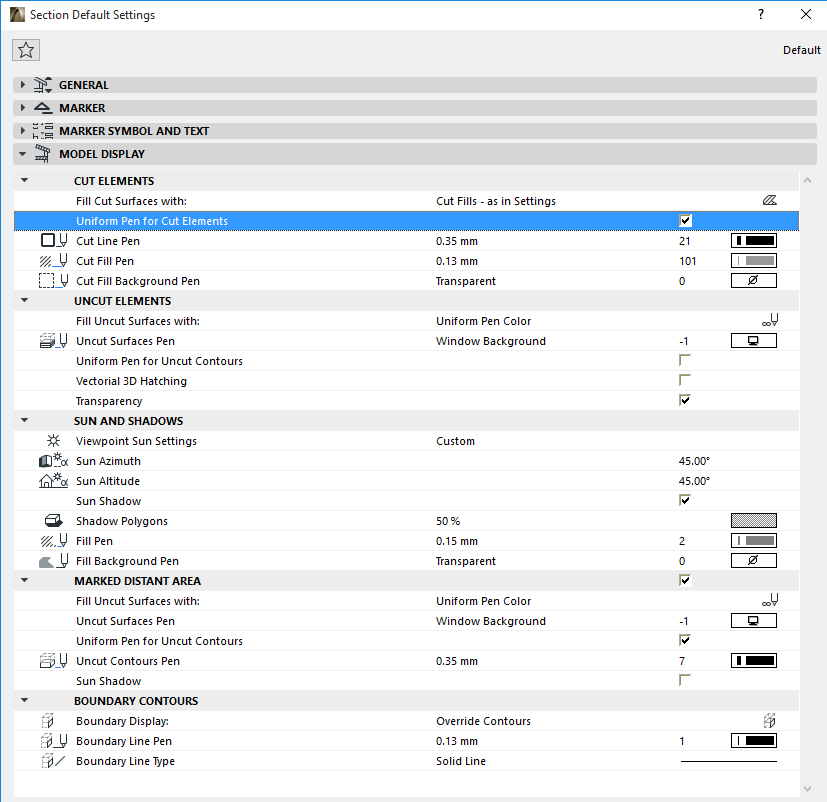
Task: Expand MARKER SYMBOL AND TEXT panel arrow
Action: 22,130
